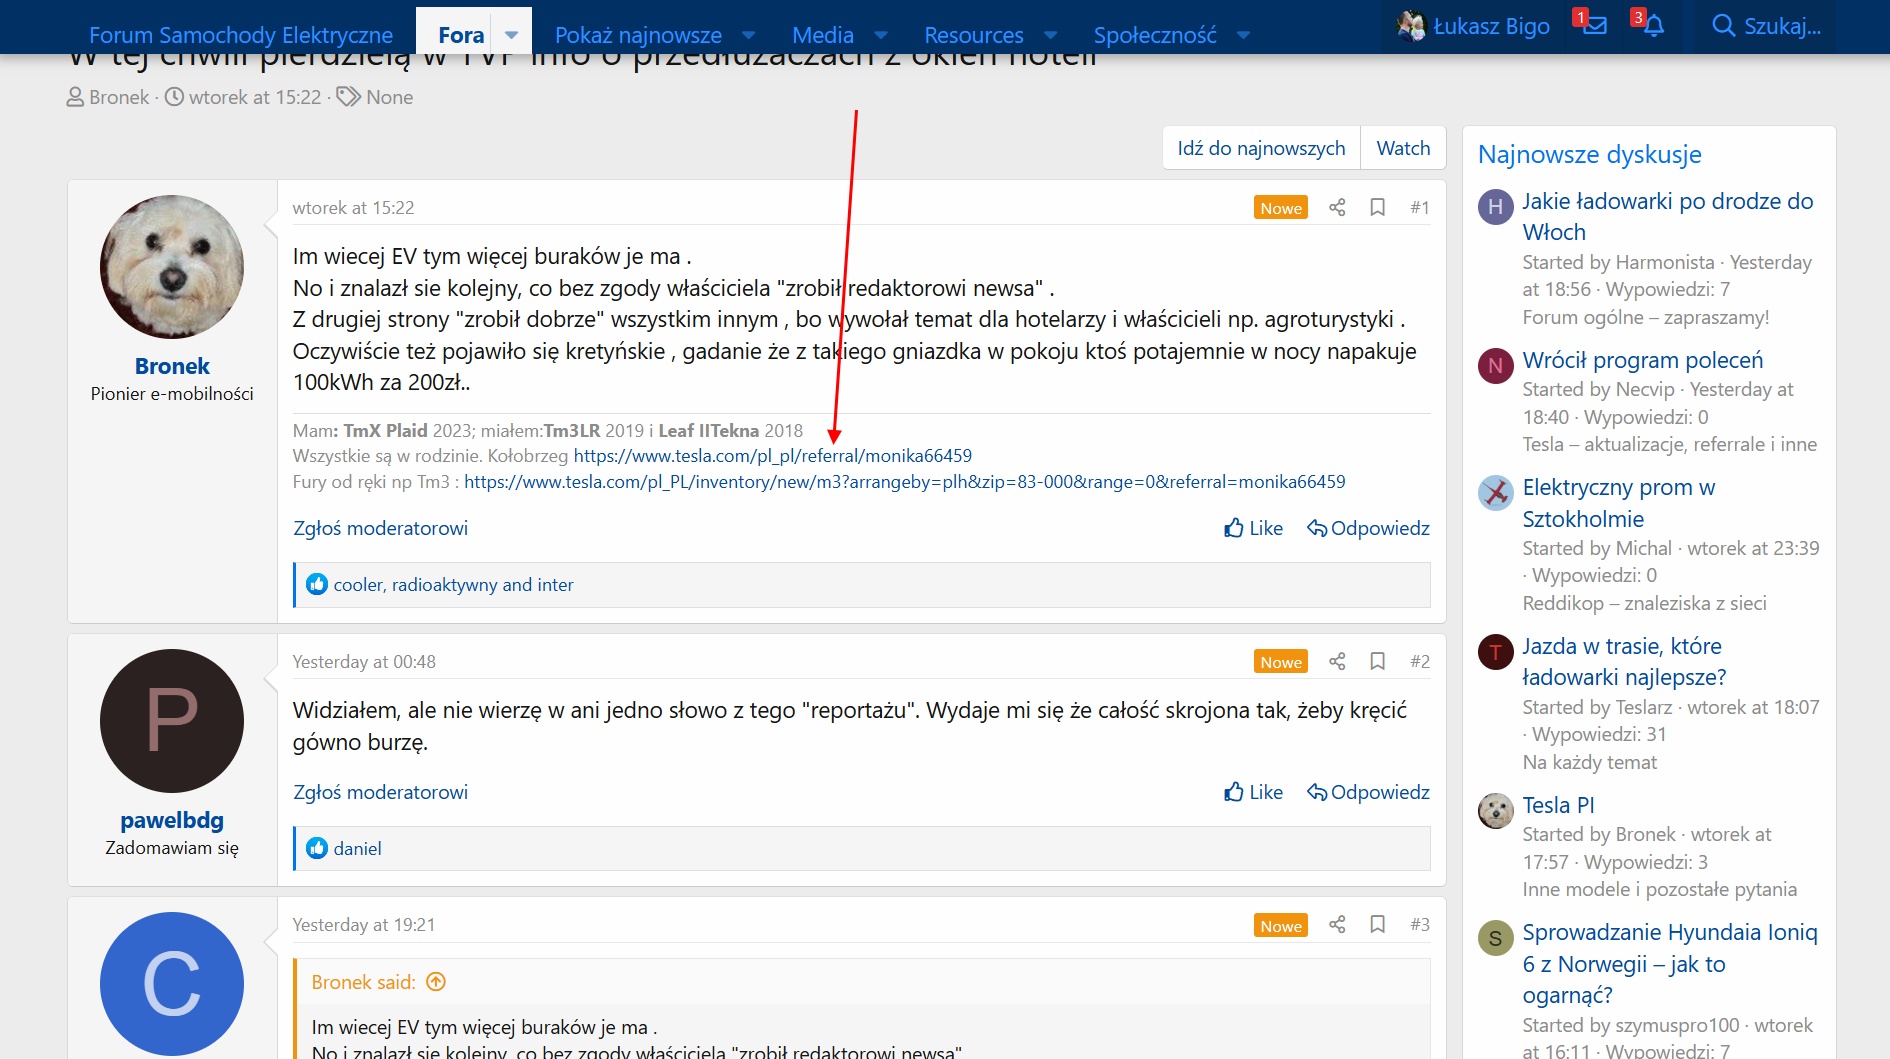Open Necvip's N avatar in sidebar
The height and width of the screenshot is (1059, 1890).
[x=1495, y=365]
